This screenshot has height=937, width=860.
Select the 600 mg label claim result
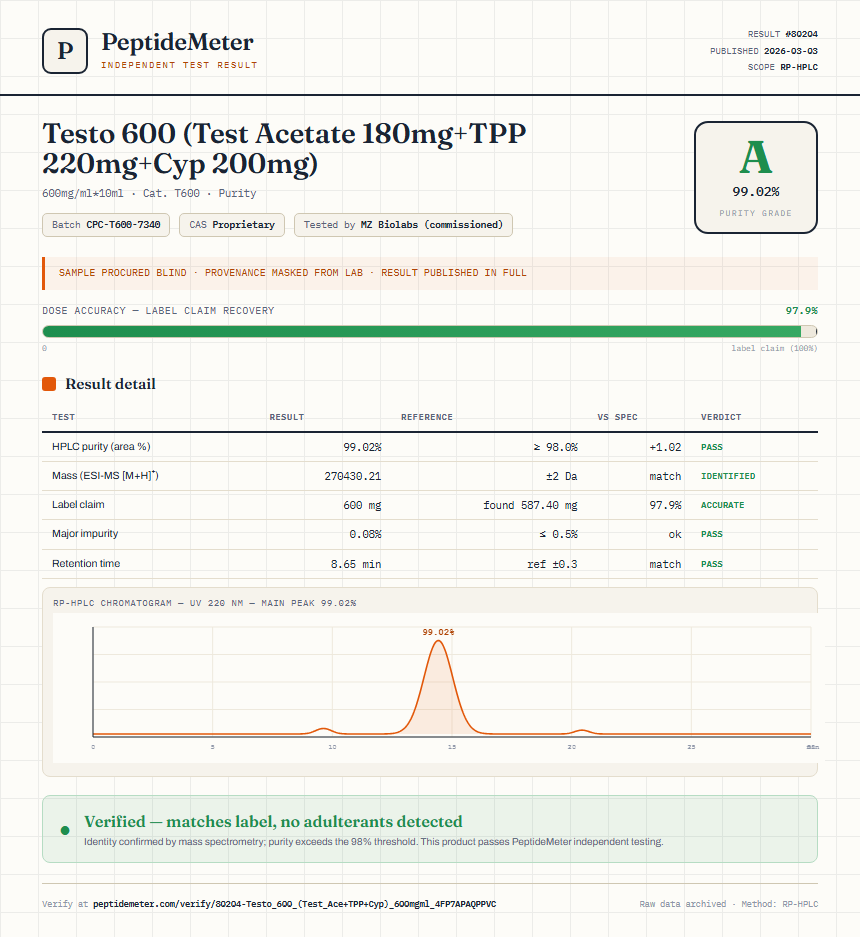pyautogui.click(x=362, y=505)
